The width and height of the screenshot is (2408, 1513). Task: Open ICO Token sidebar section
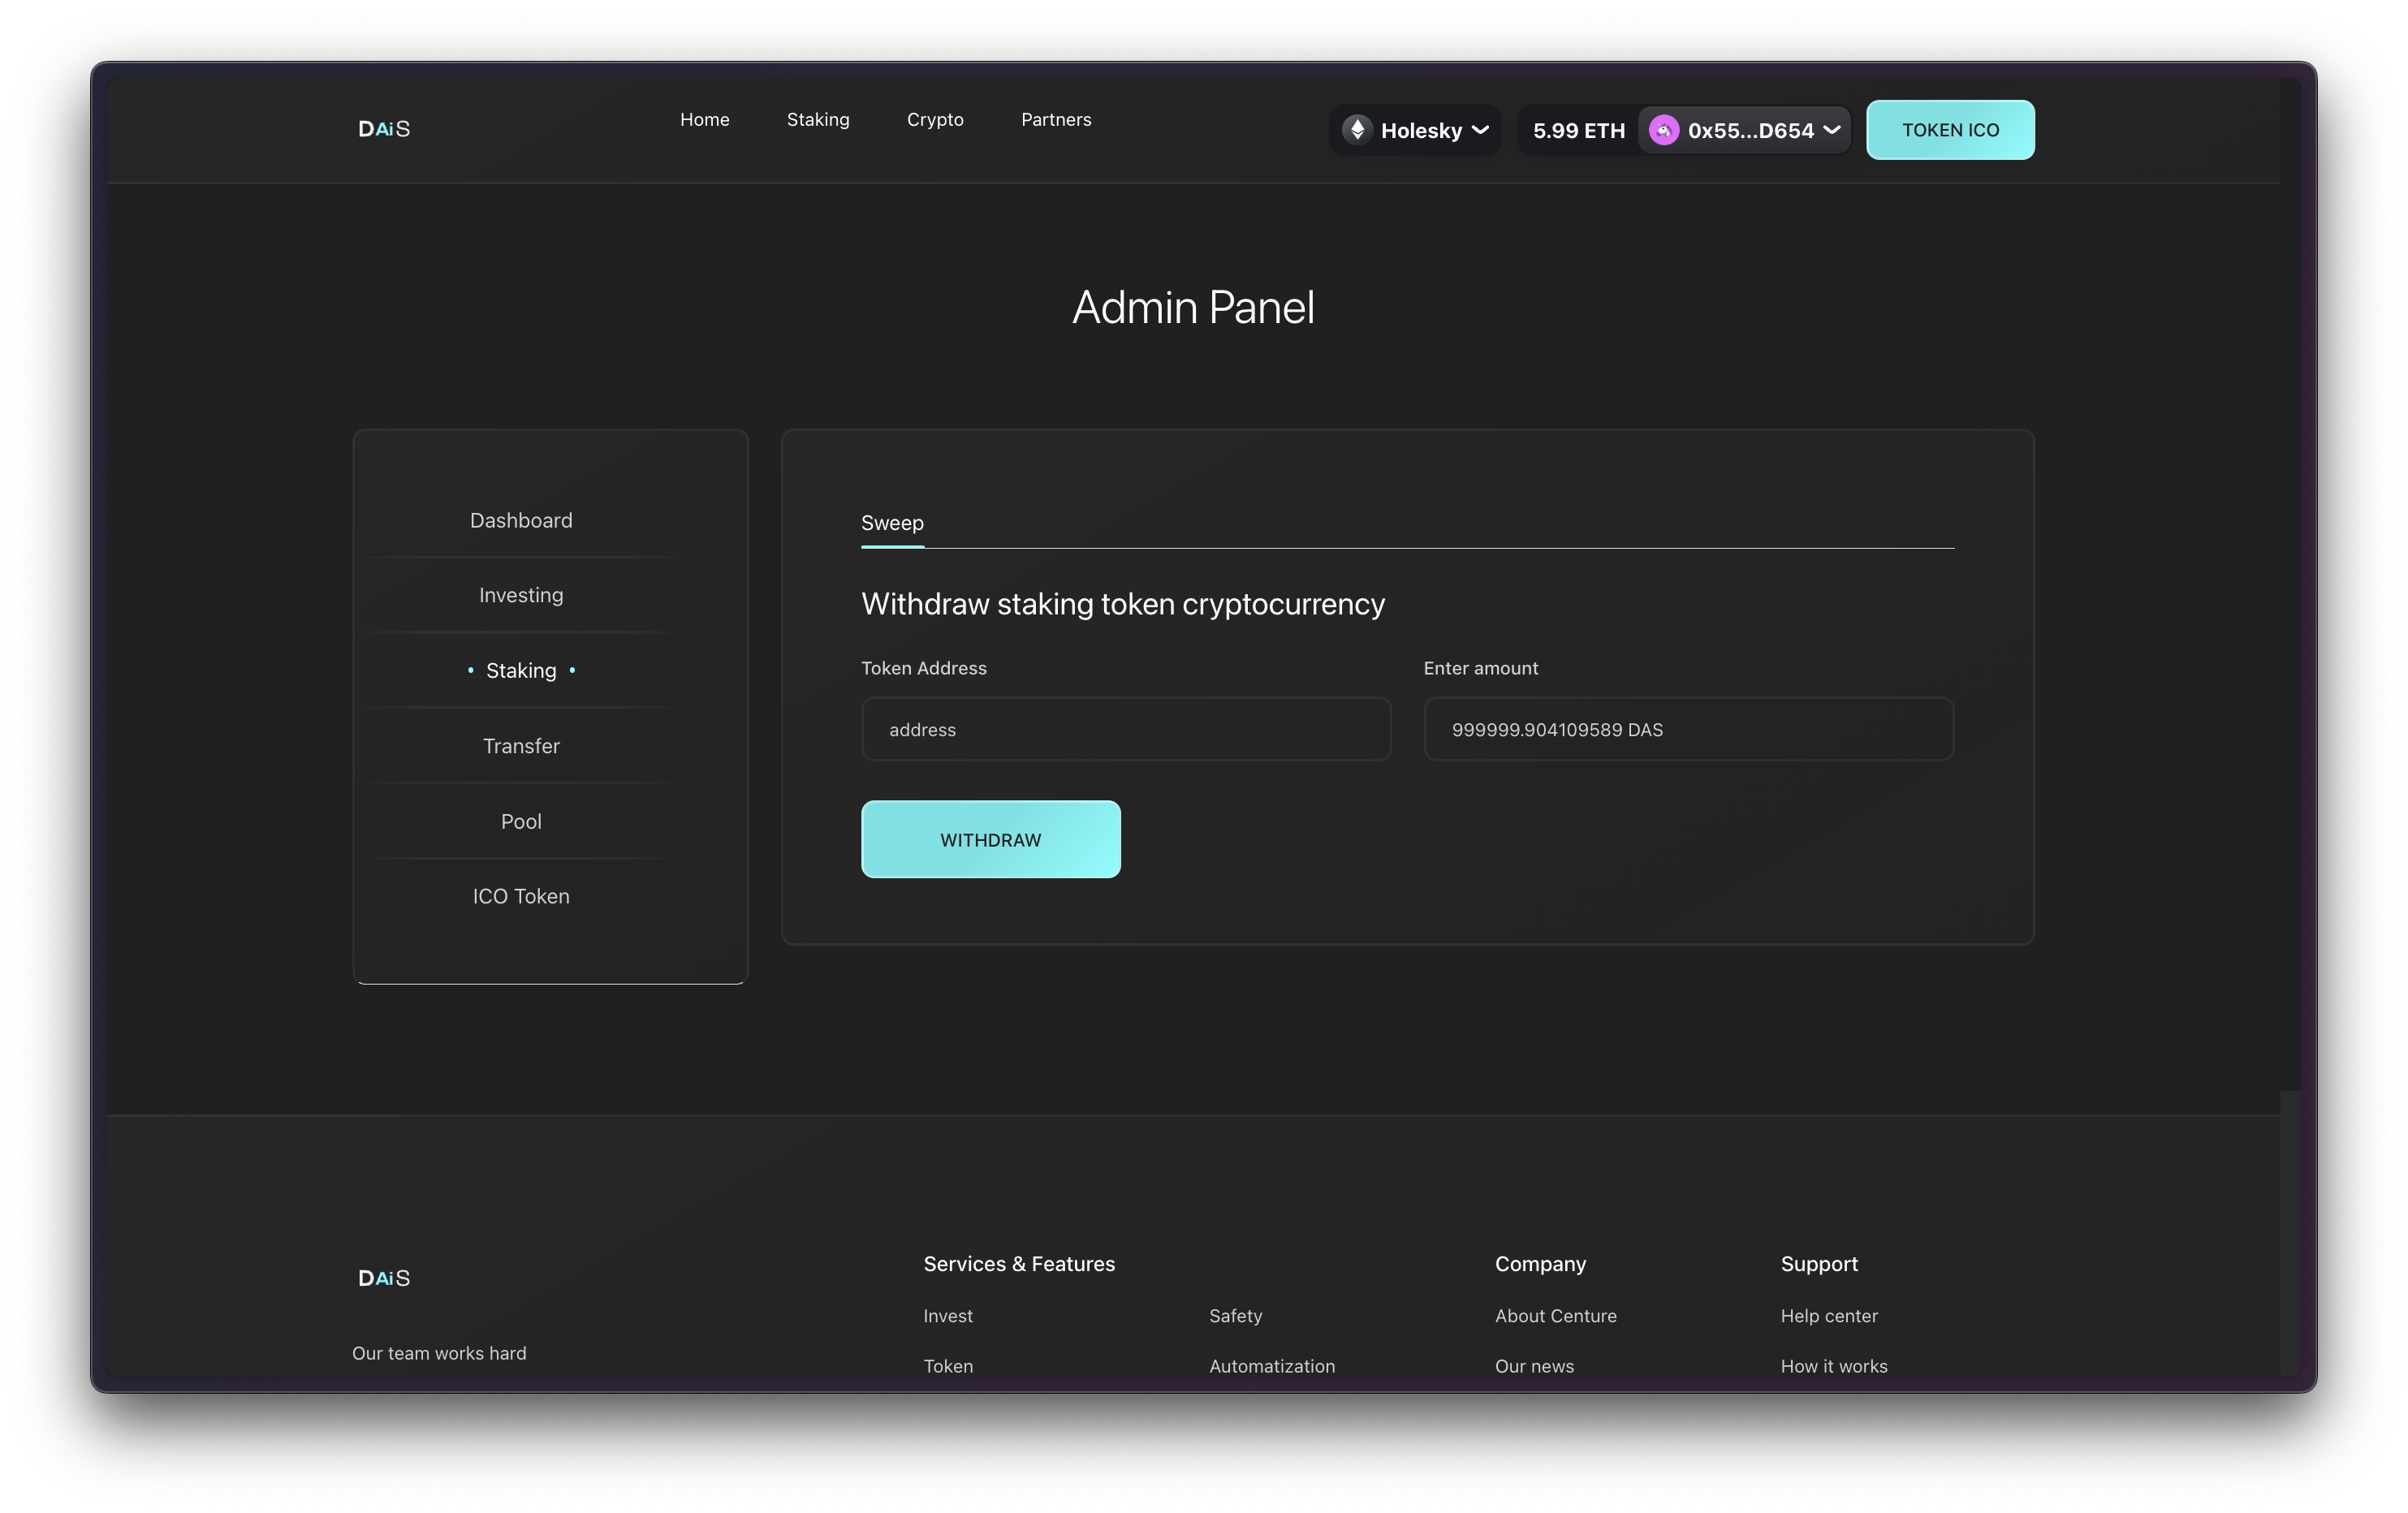521,896
